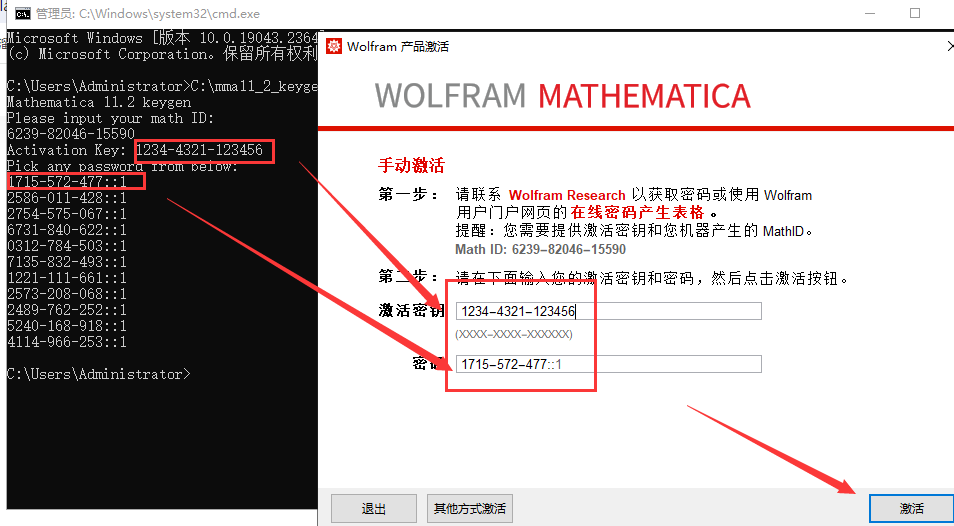954x526 pixels.
Task: Click the 2586-011-428::1 line in console
Action: tap(66, 198)
